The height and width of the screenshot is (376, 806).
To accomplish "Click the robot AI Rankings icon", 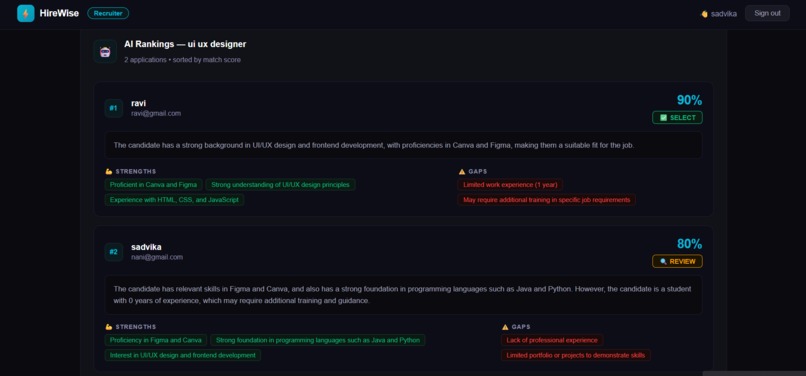I will click(105, 51).
